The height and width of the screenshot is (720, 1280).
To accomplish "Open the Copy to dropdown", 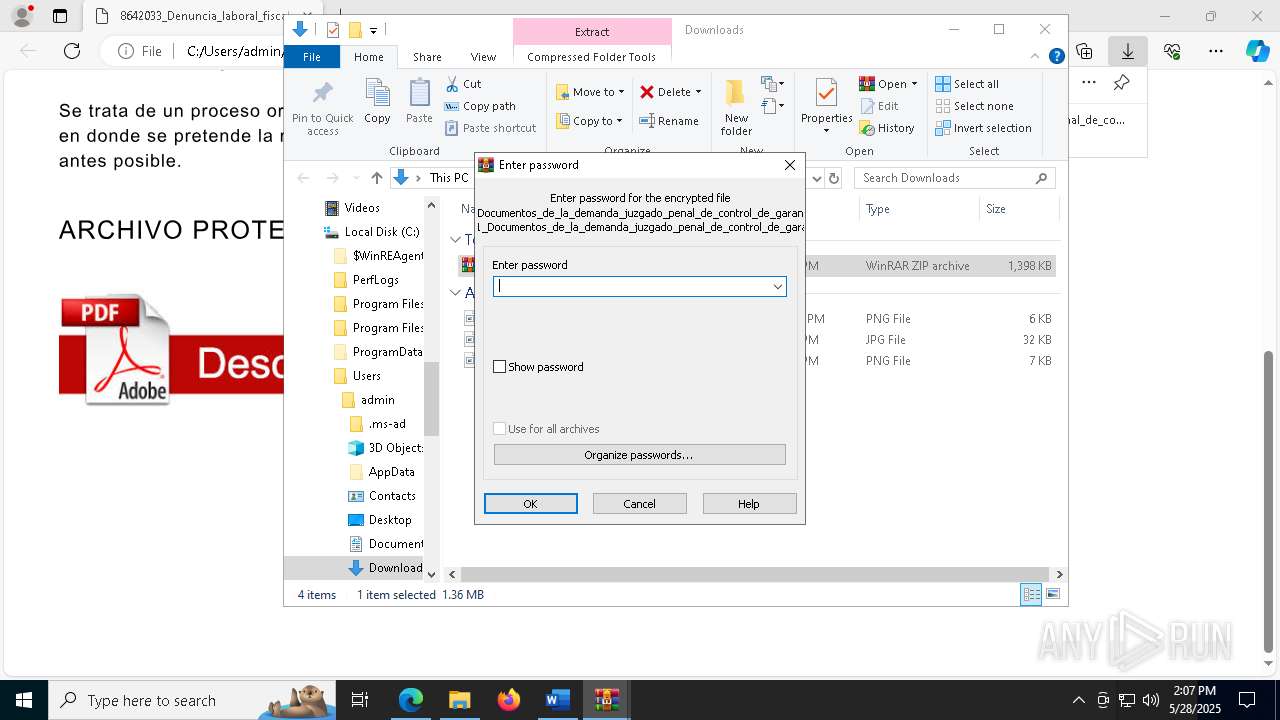I will [590, 121].
